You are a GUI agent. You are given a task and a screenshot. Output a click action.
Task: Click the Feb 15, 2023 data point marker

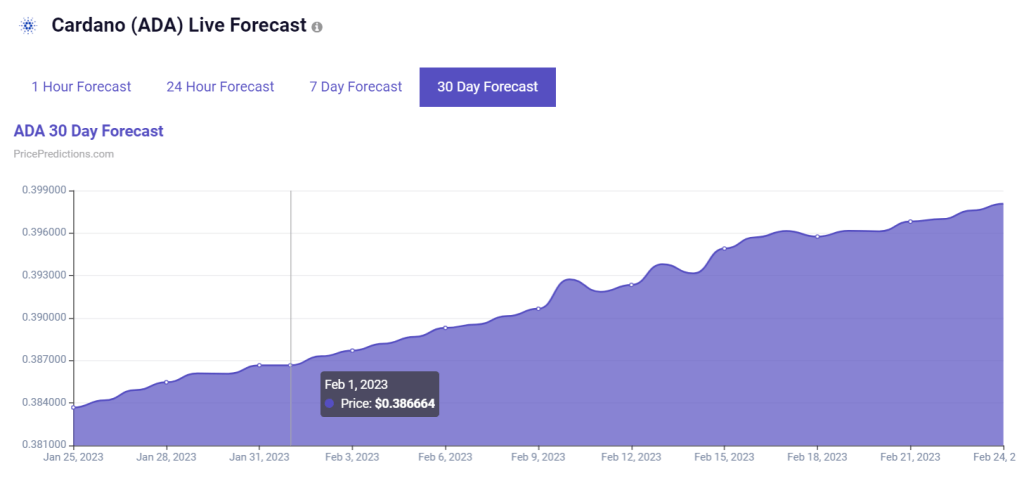pyautogui.click(x=724, y=248)
